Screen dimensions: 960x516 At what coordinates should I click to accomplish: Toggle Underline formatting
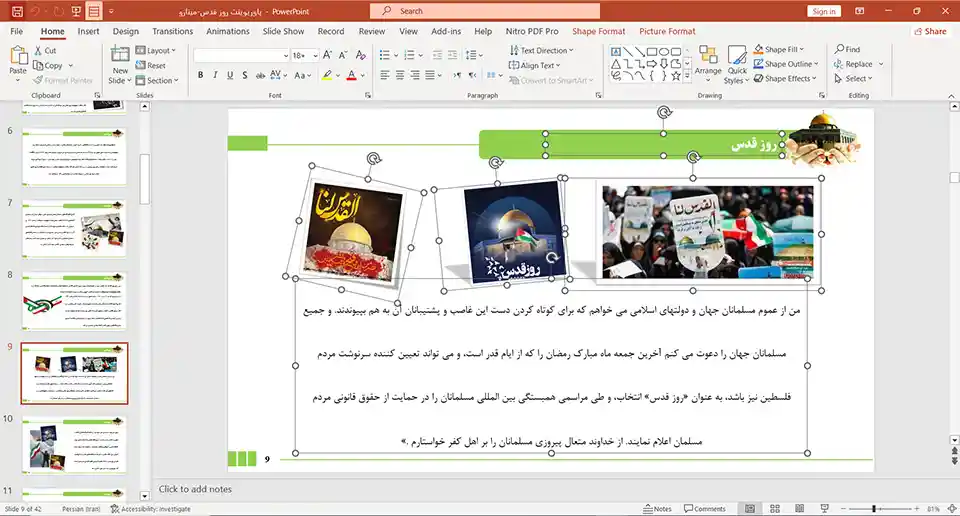[x=230, y=75]
